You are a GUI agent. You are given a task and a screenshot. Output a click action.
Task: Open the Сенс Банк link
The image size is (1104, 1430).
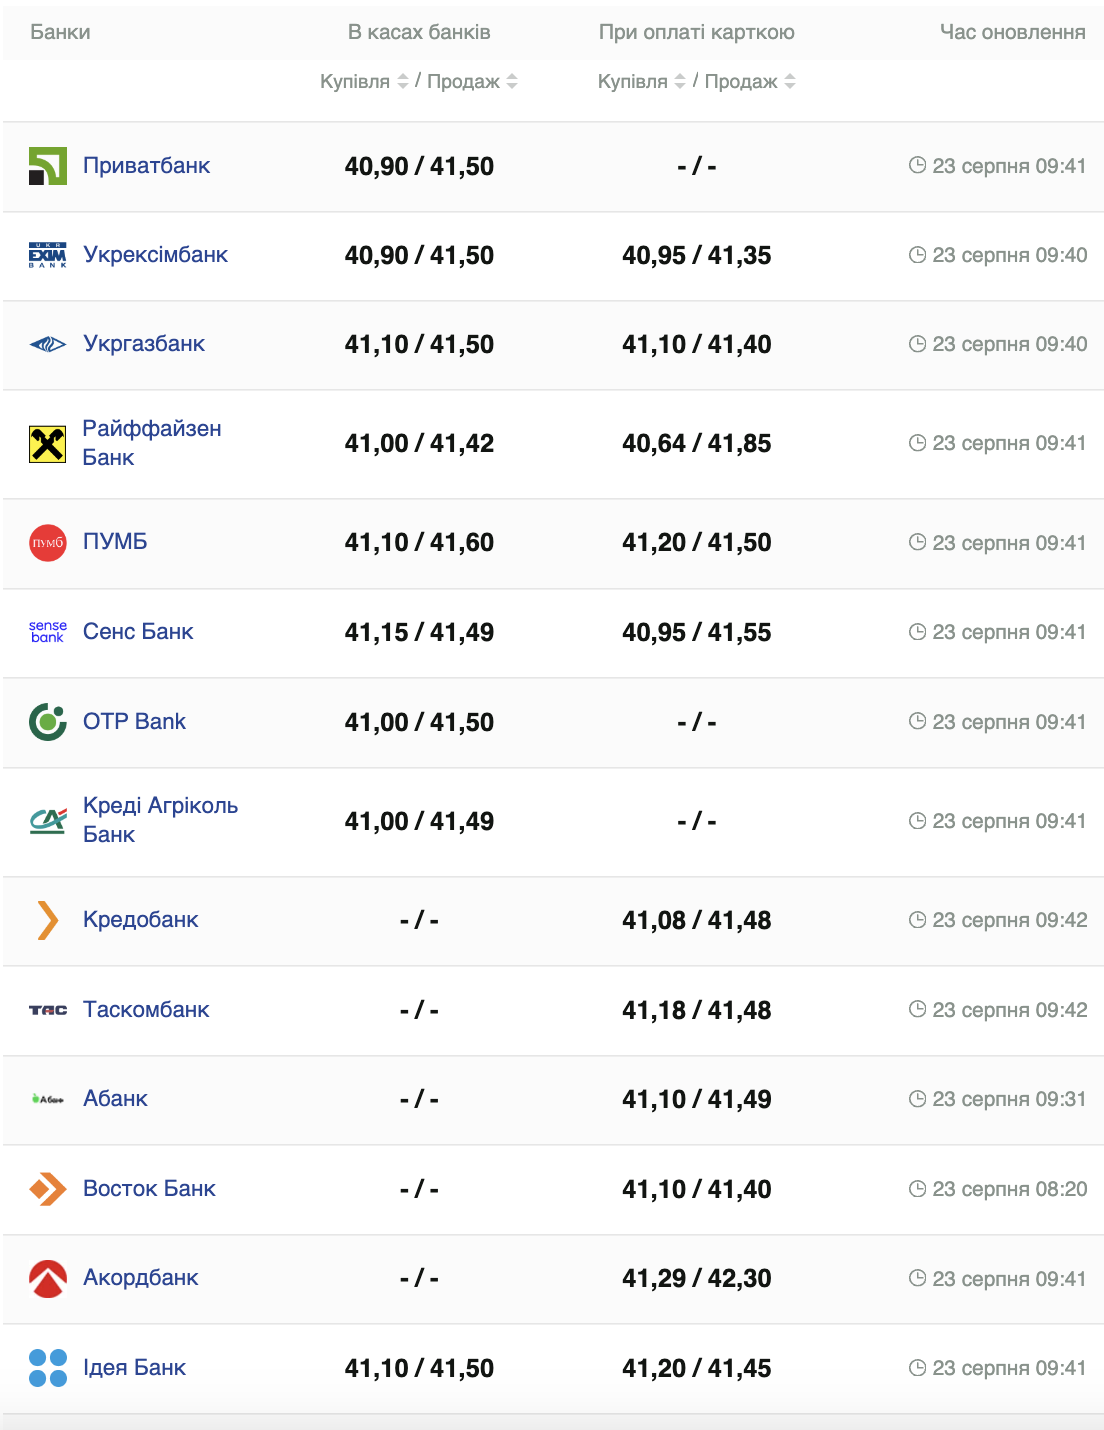tap(138, 632)
